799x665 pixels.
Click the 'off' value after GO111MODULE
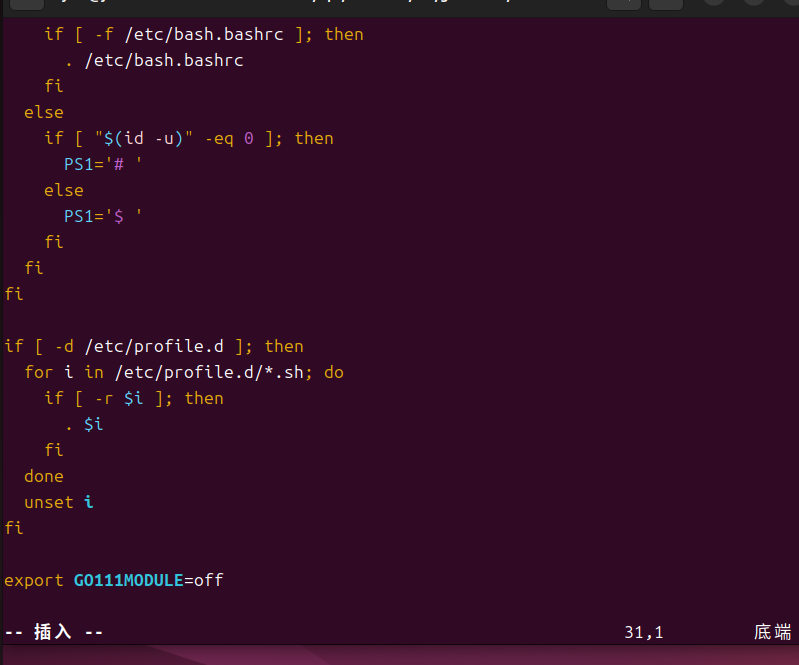click(x=209, y=580)
